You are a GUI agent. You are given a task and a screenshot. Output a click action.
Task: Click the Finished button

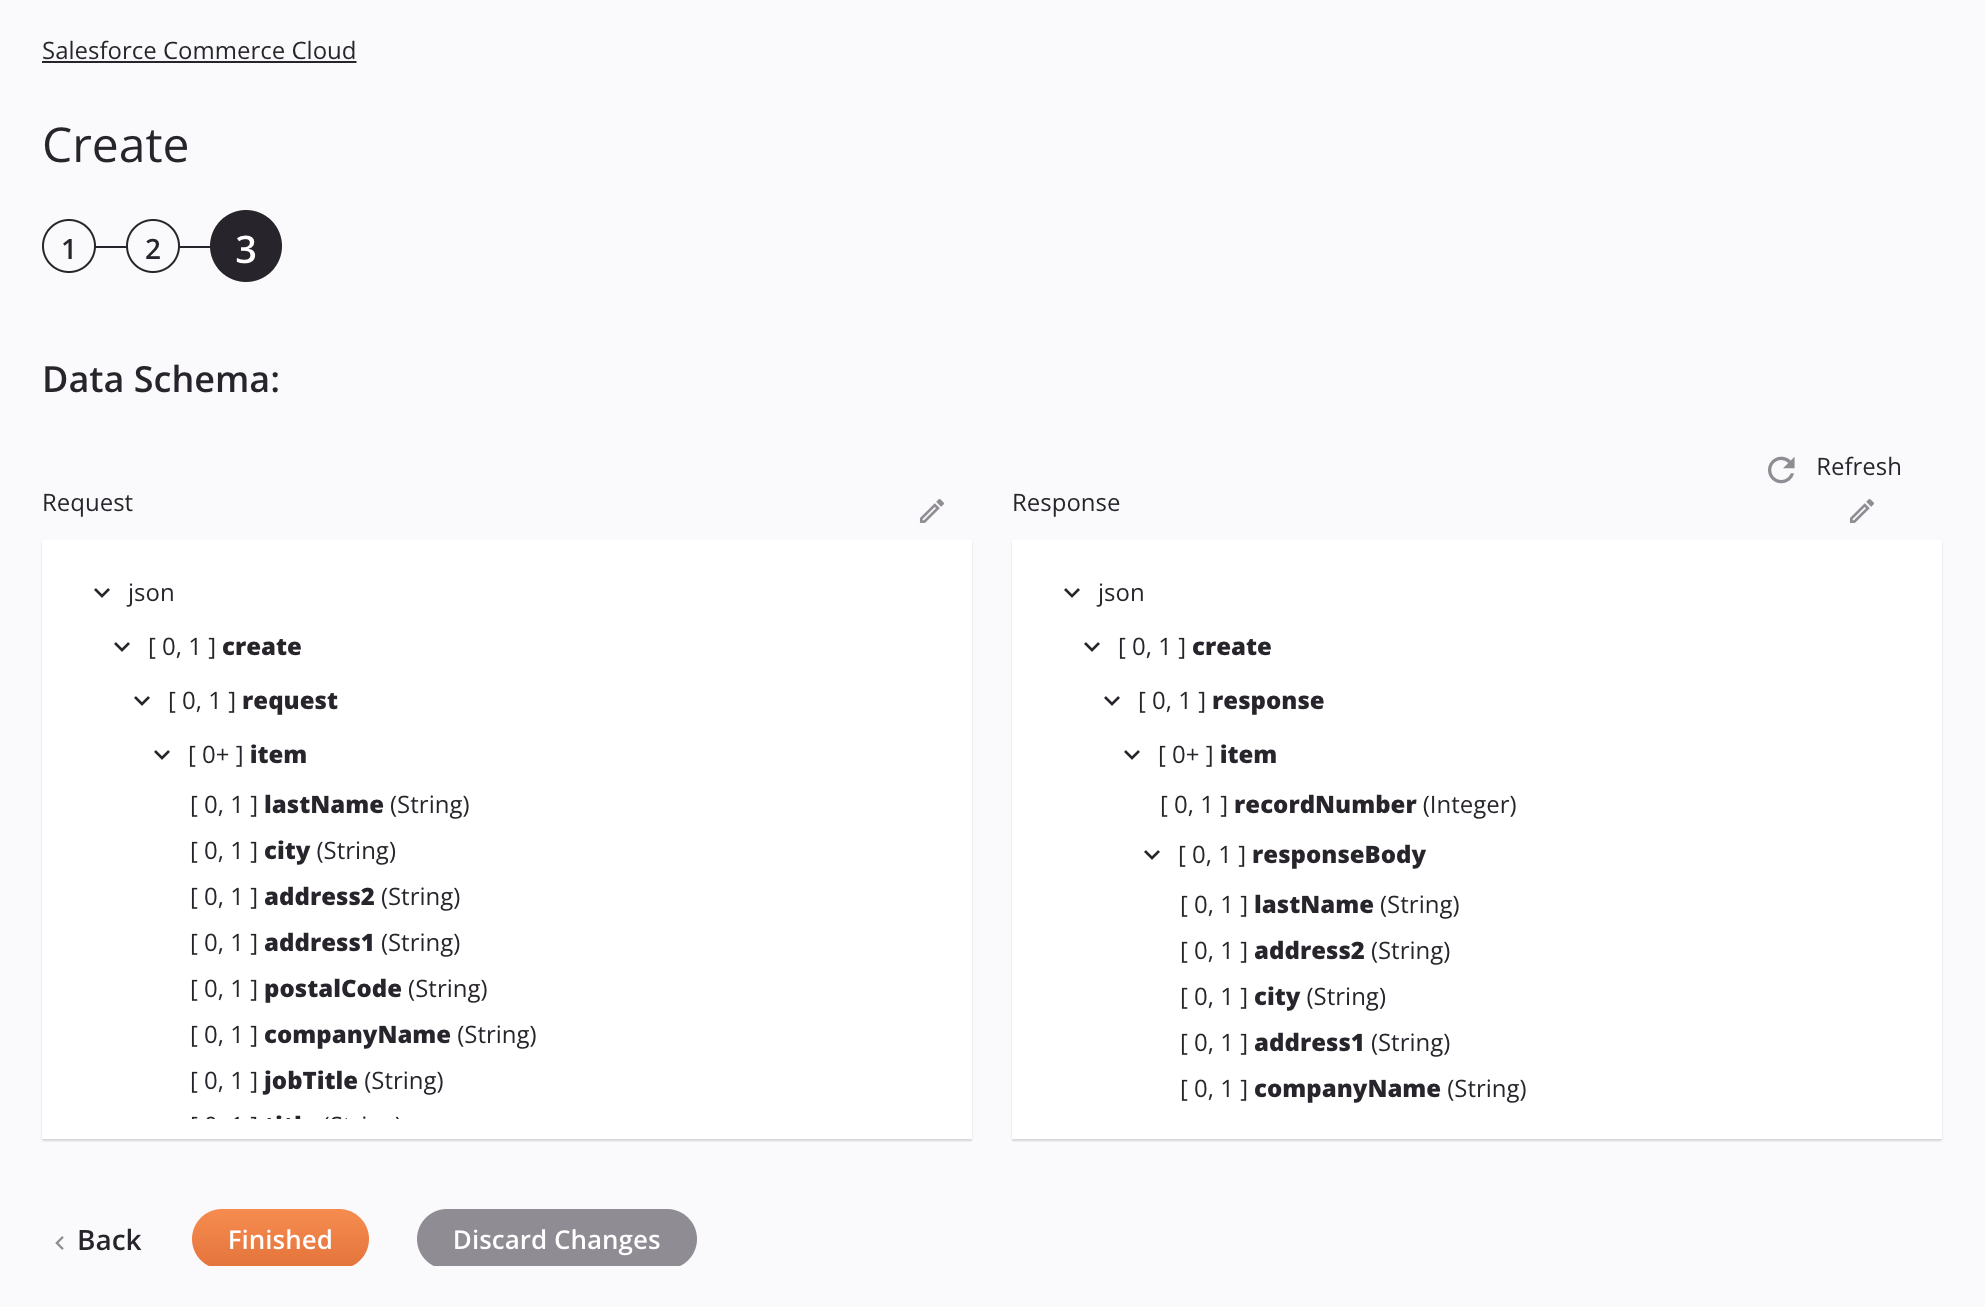click(x=279, y=1237)
